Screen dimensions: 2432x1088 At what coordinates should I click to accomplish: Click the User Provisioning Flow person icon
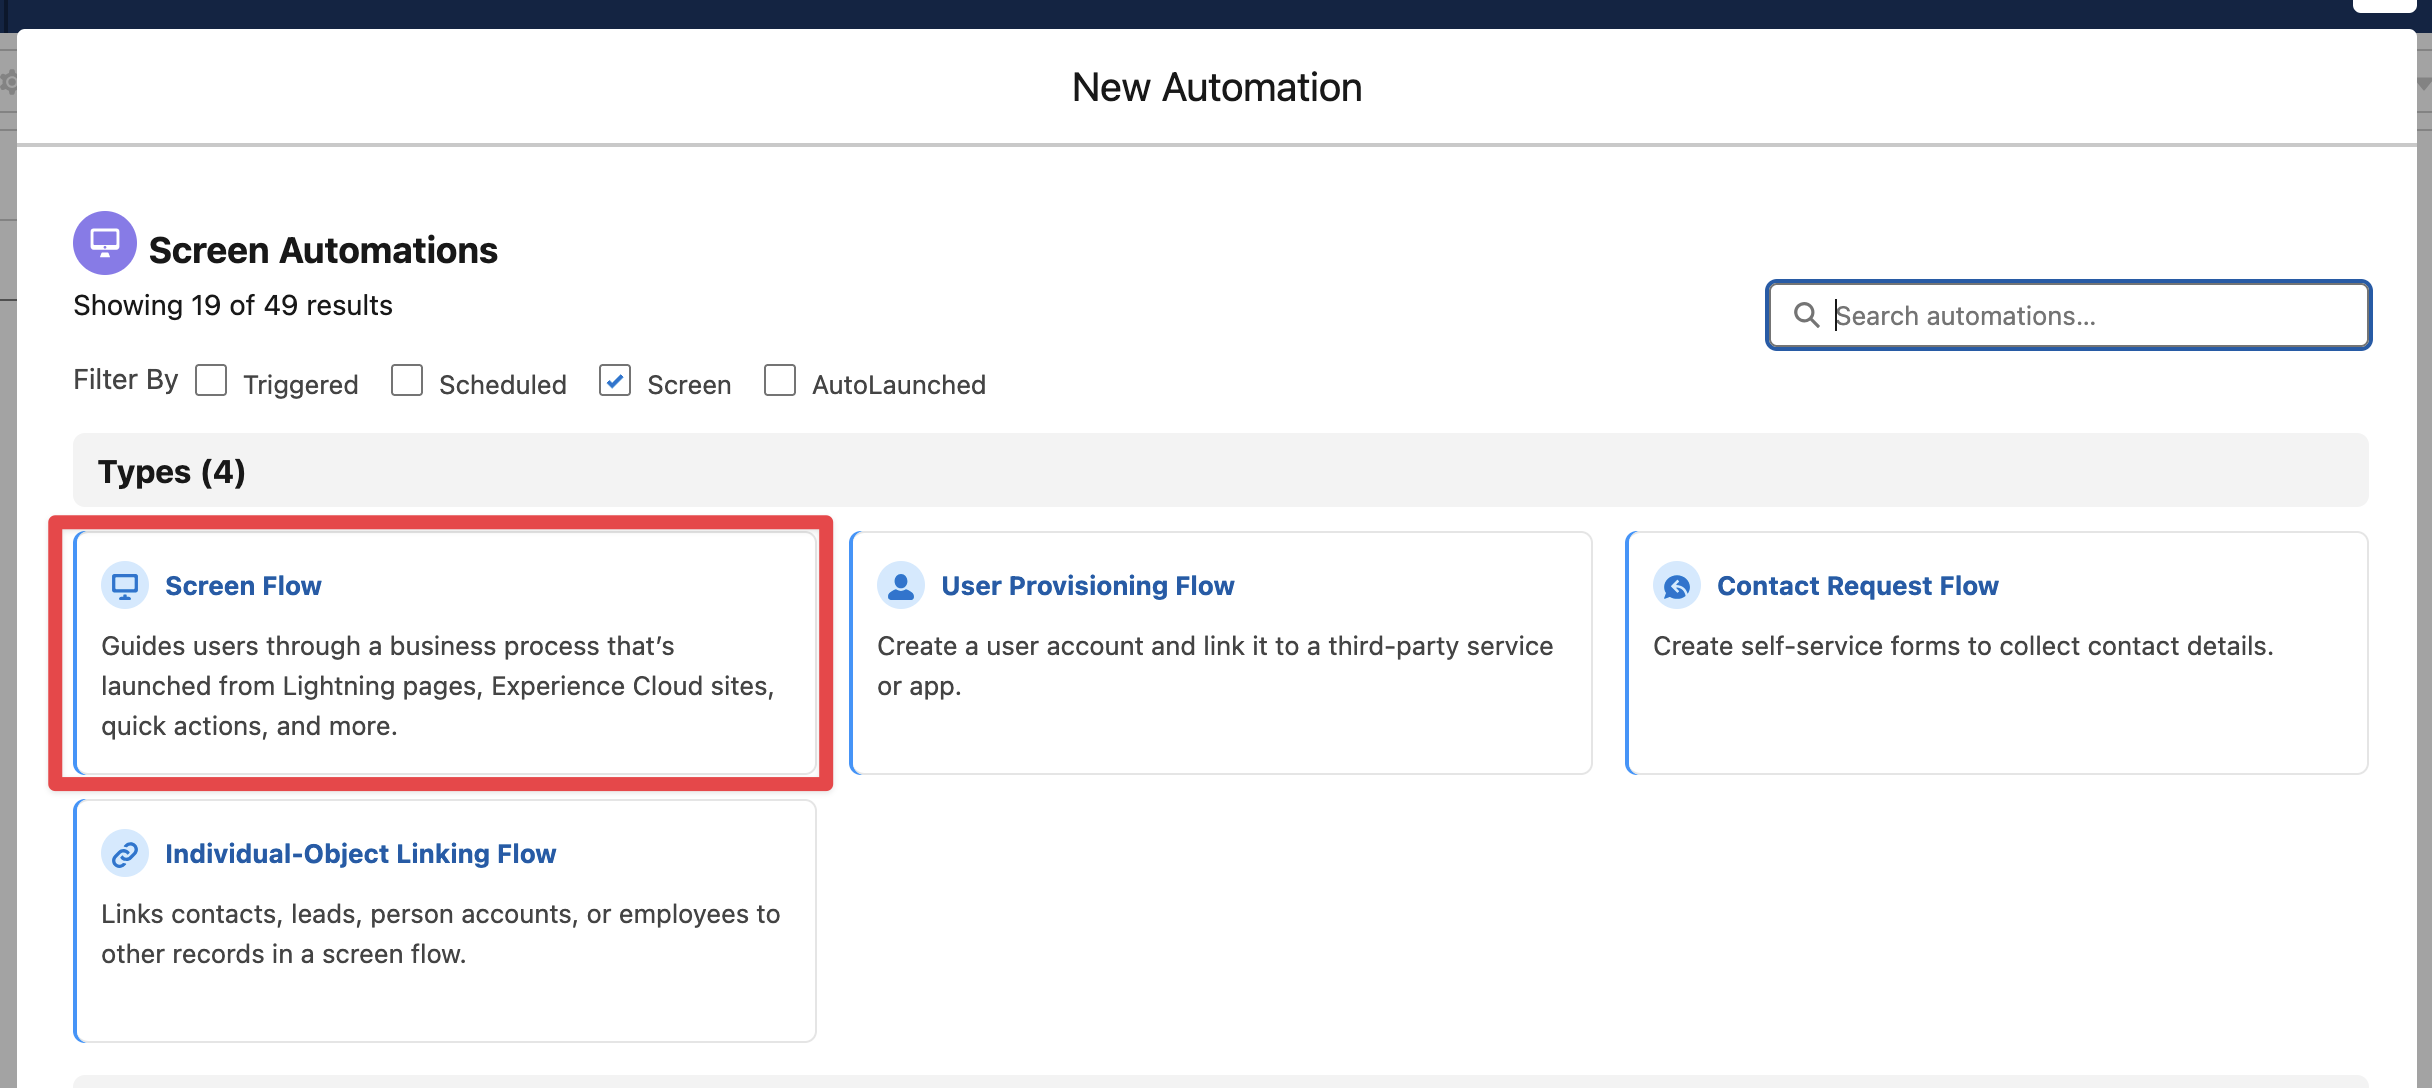click(901, 586)
